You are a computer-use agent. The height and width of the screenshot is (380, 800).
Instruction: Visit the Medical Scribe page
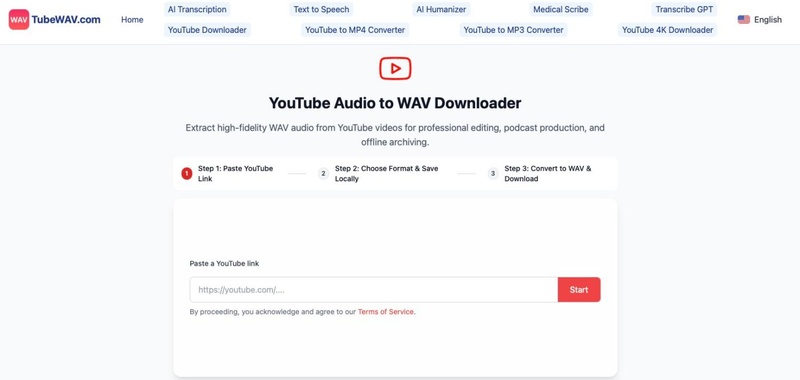point(561,9)
